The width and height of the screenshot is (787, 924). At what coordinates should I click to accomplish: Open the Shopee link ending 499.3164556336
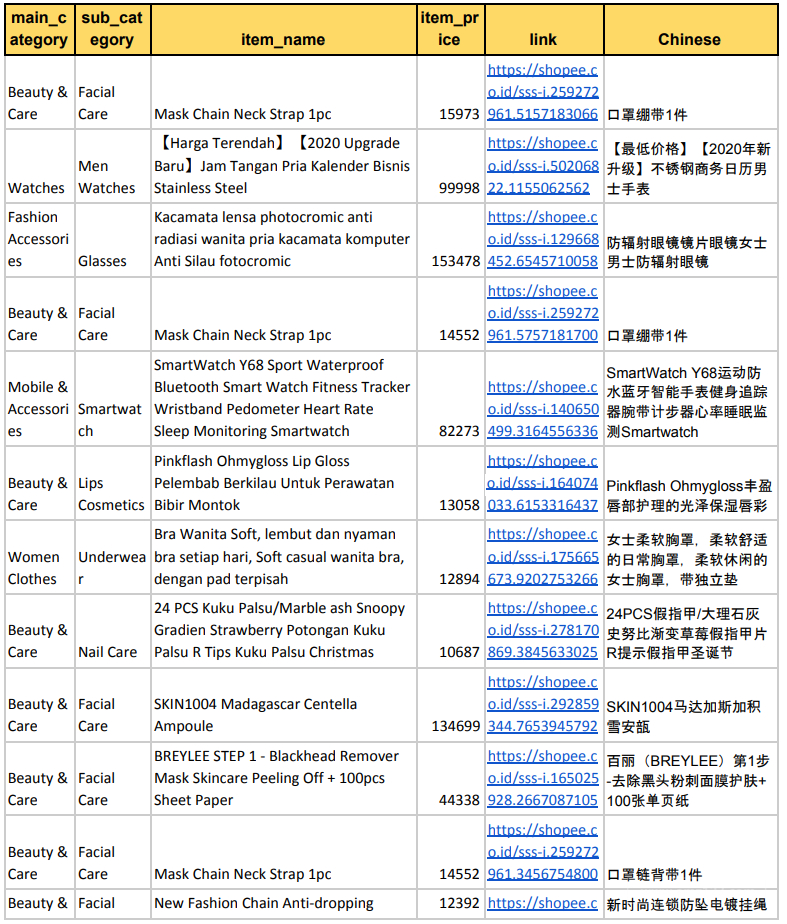pyautogui.click(x=543, y=409)
